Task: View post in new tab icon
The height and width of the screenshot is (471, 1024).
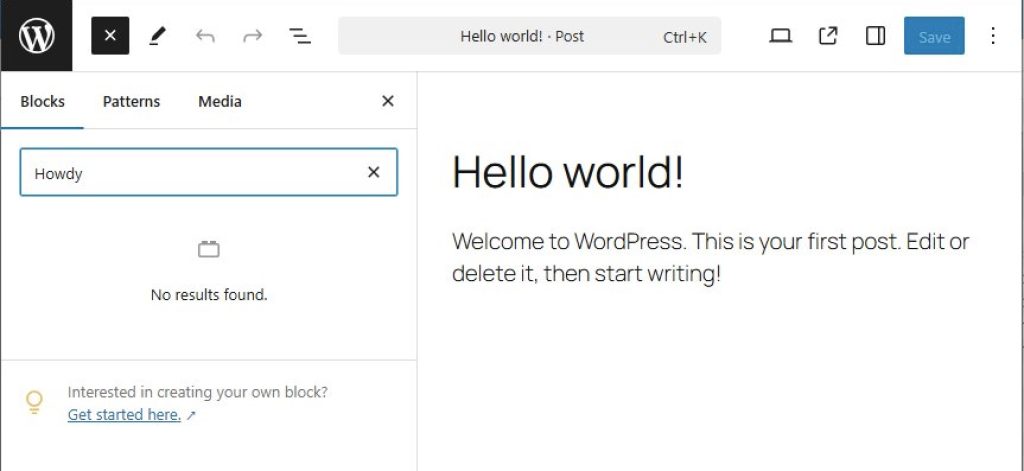Action: [828, 36]
